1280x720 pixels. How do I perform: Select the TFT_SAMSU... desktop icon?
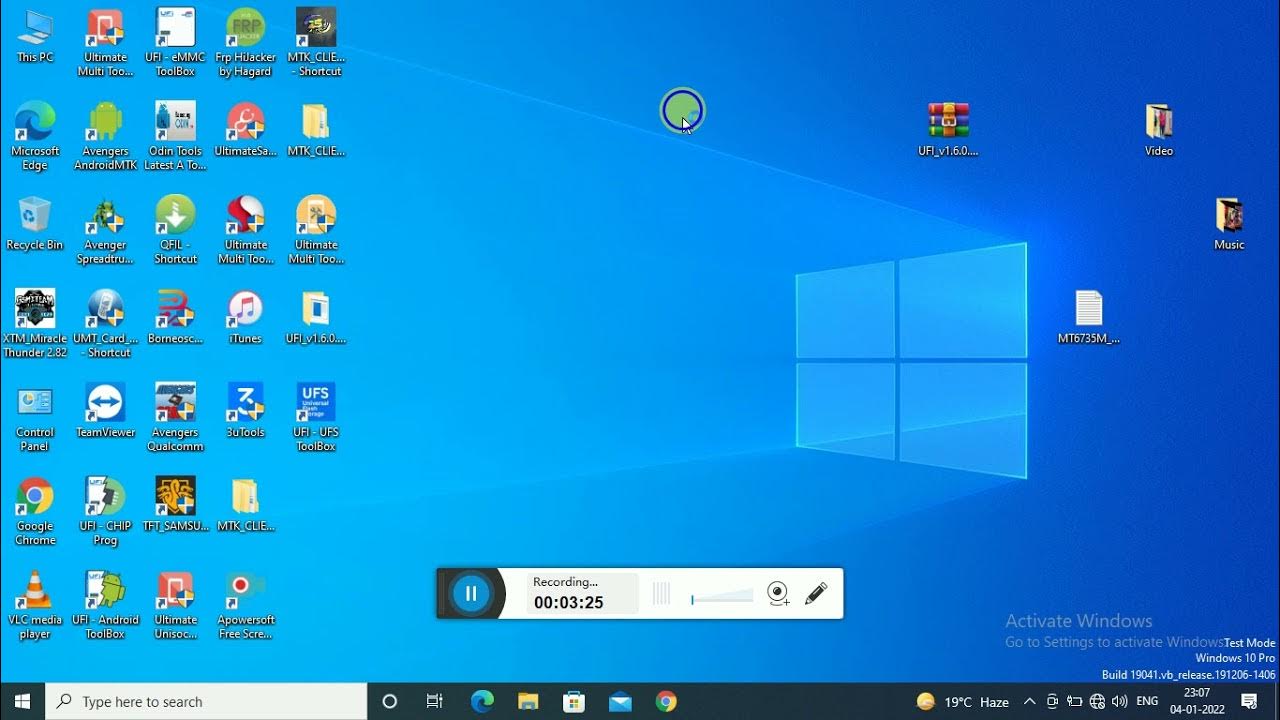(175, 505)
